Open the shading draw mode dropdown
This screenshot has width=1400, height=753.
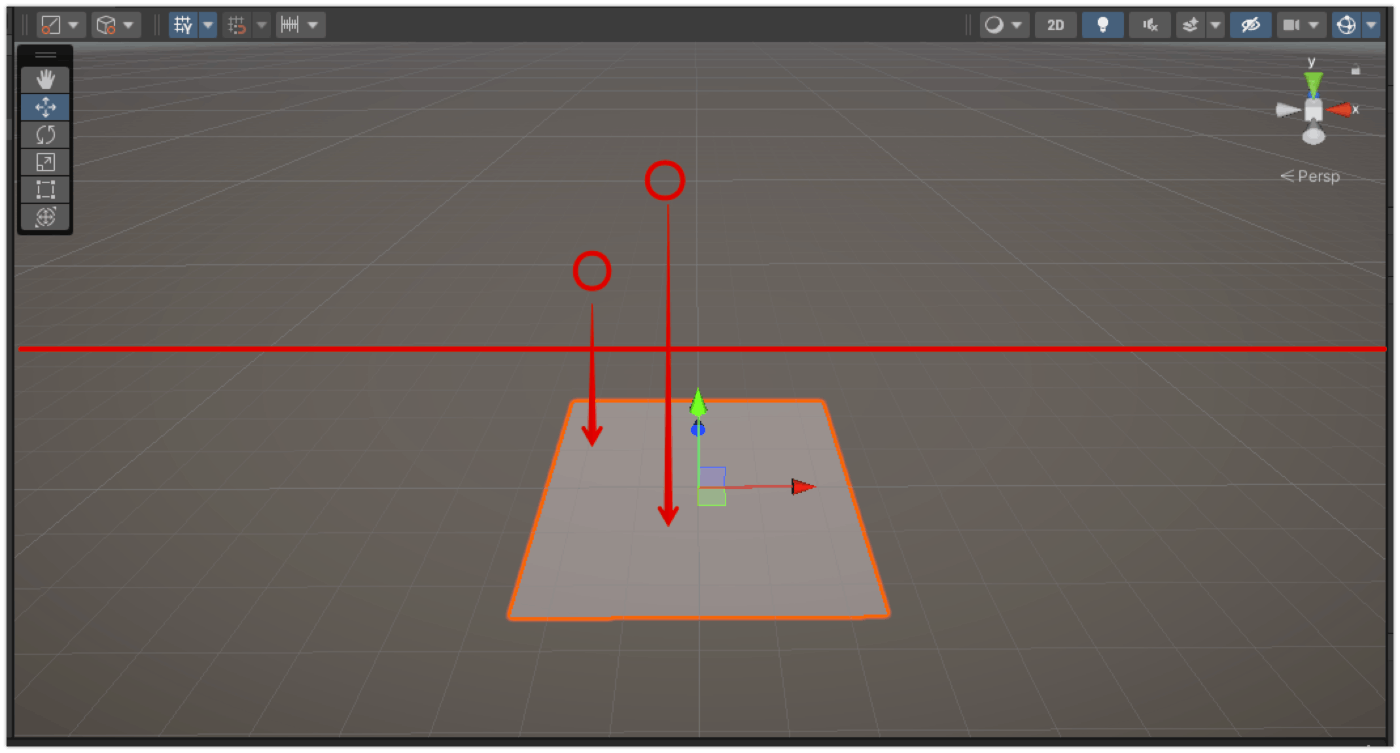point(1004,25)
